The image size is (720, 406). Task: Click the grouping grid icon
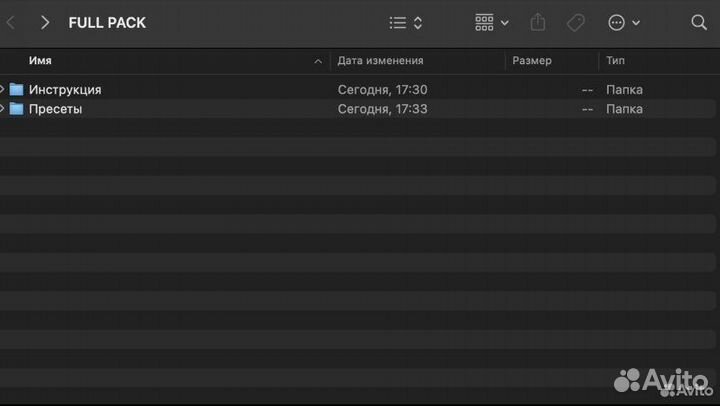click(484, 22)
